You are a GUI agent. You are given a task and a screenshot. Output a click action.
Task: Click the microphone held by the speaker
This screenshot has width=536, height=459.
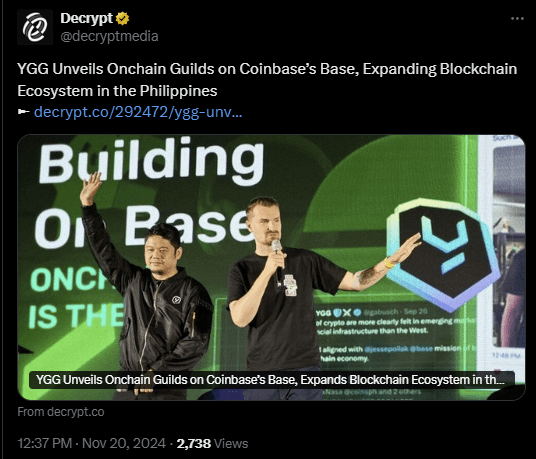[278, 261]
